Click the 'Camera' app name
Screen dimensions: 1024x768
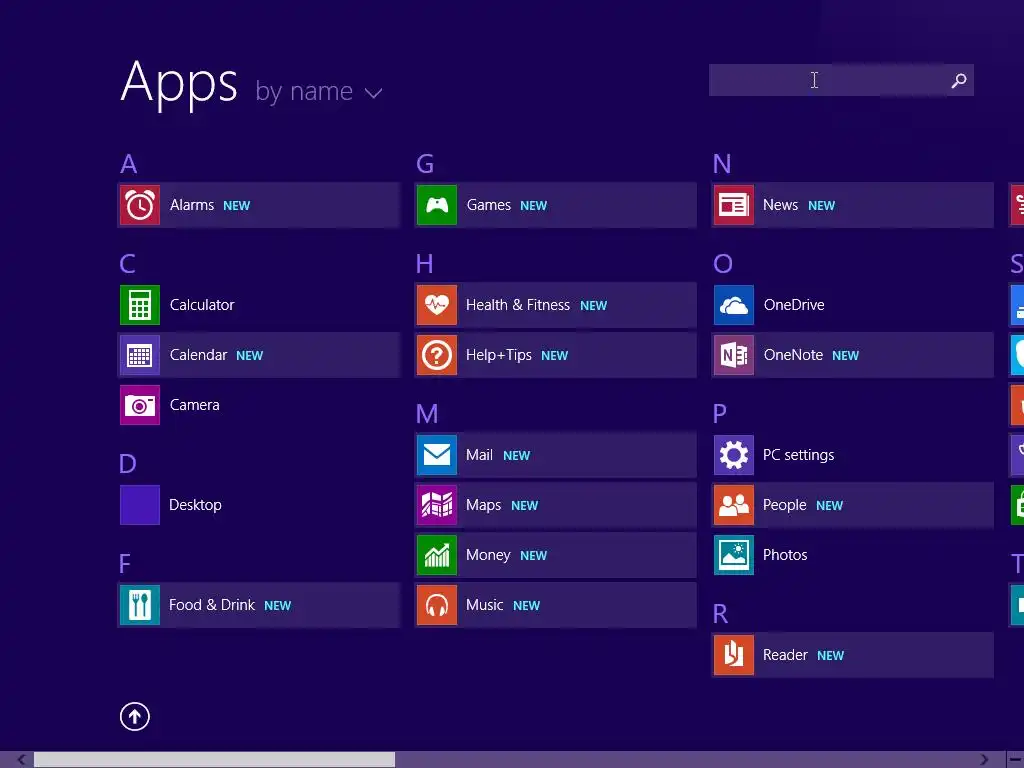[195, 405]
